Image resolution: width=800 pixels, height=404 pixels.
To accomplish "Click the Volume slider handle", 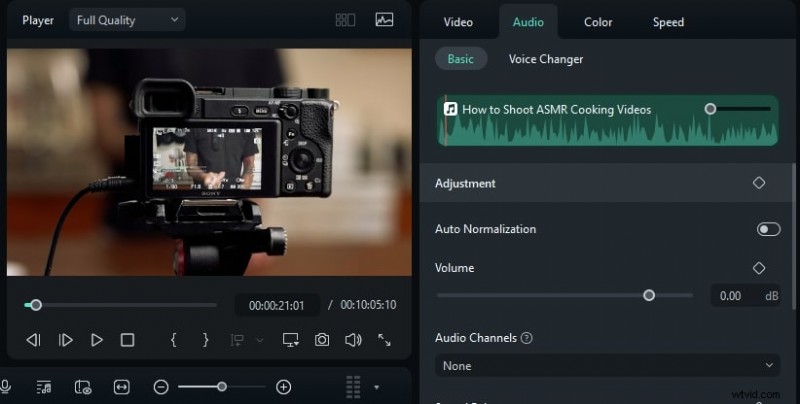I will [649, 295].
